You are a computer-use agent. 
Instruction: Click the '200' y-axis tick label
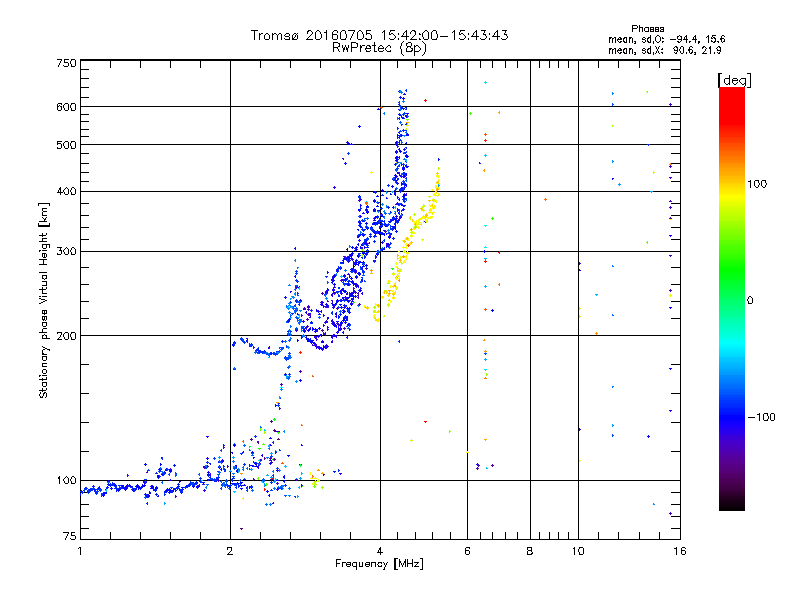click(67, 336)
